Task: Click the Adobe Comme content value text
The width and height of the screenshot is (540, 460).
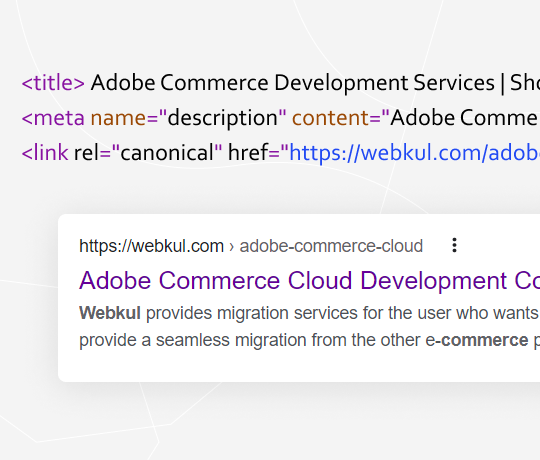Action: coord(465,118)
